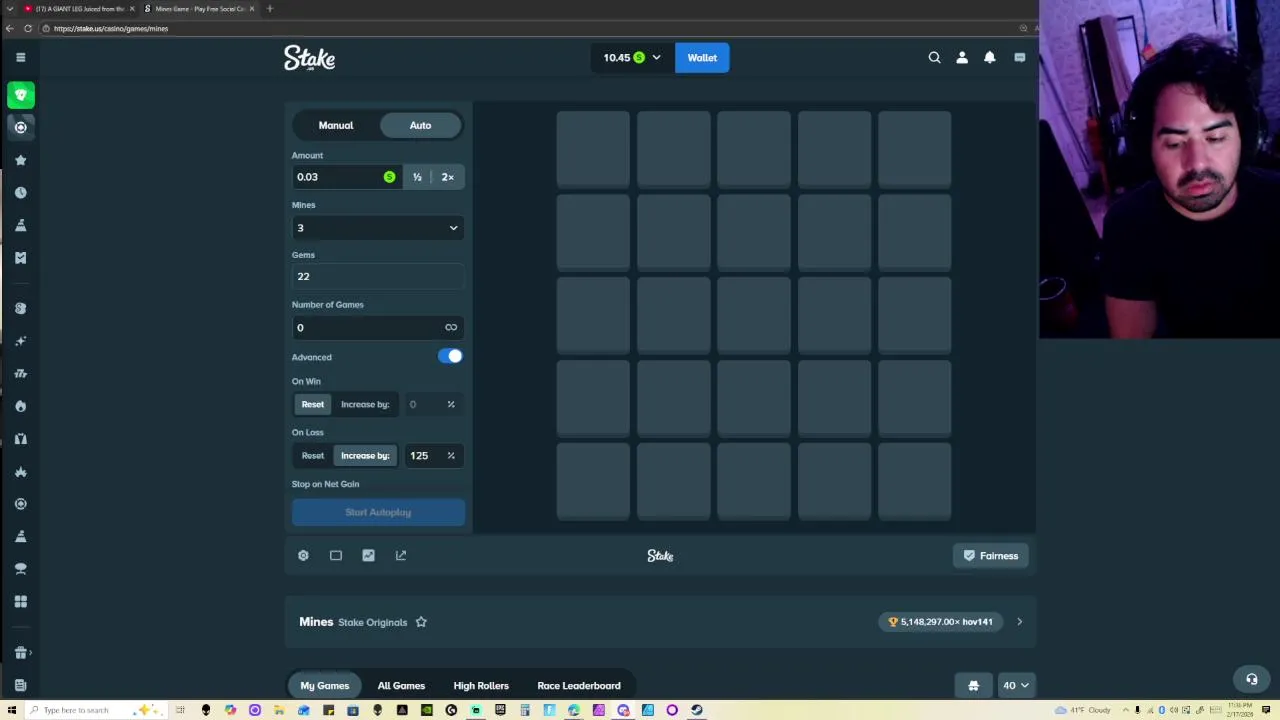Add Mines to favourites star
Image resolution: width=1280 pixels, height=720 pixels.
click(x=421, y=622)
